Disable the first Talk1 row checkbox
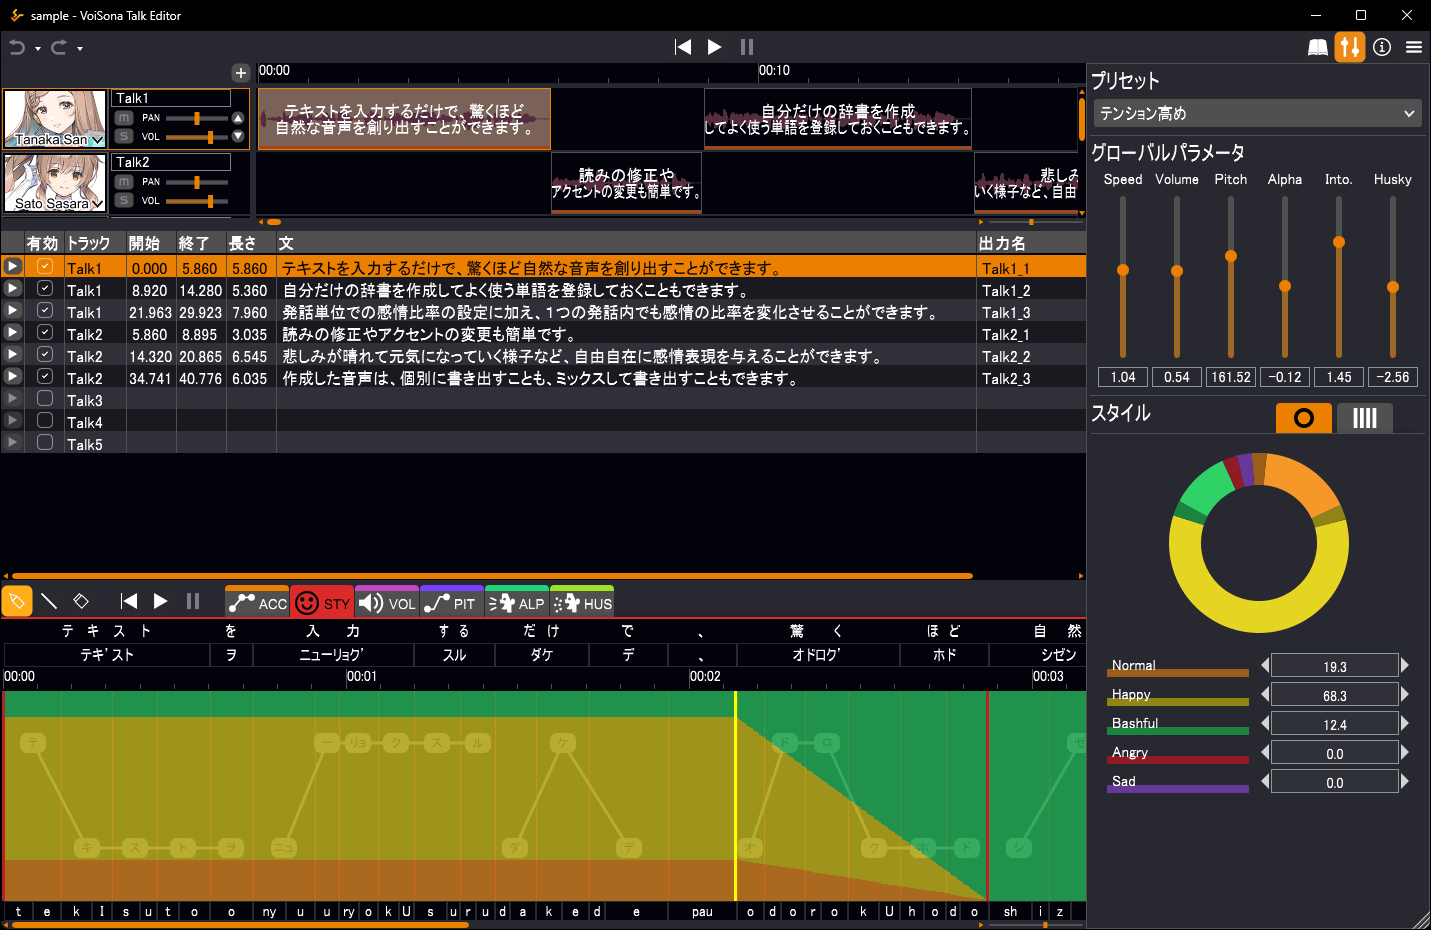The width and height of the screenshot is (1431, 930). 45,267
